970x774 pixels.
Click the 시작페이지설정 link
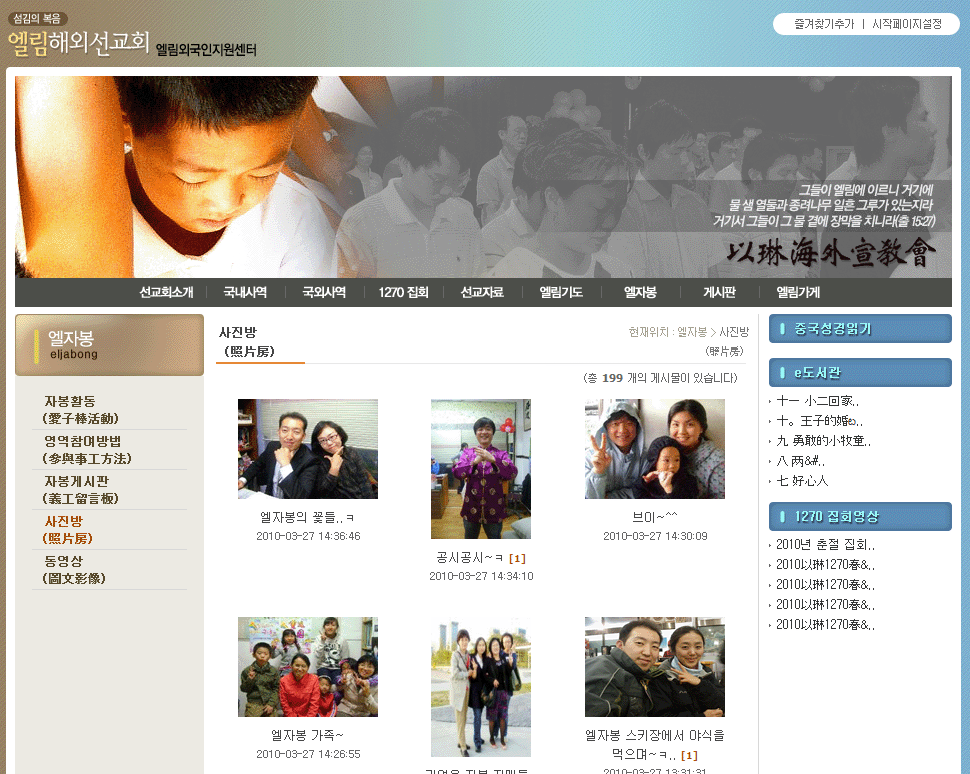click(907, 24)
